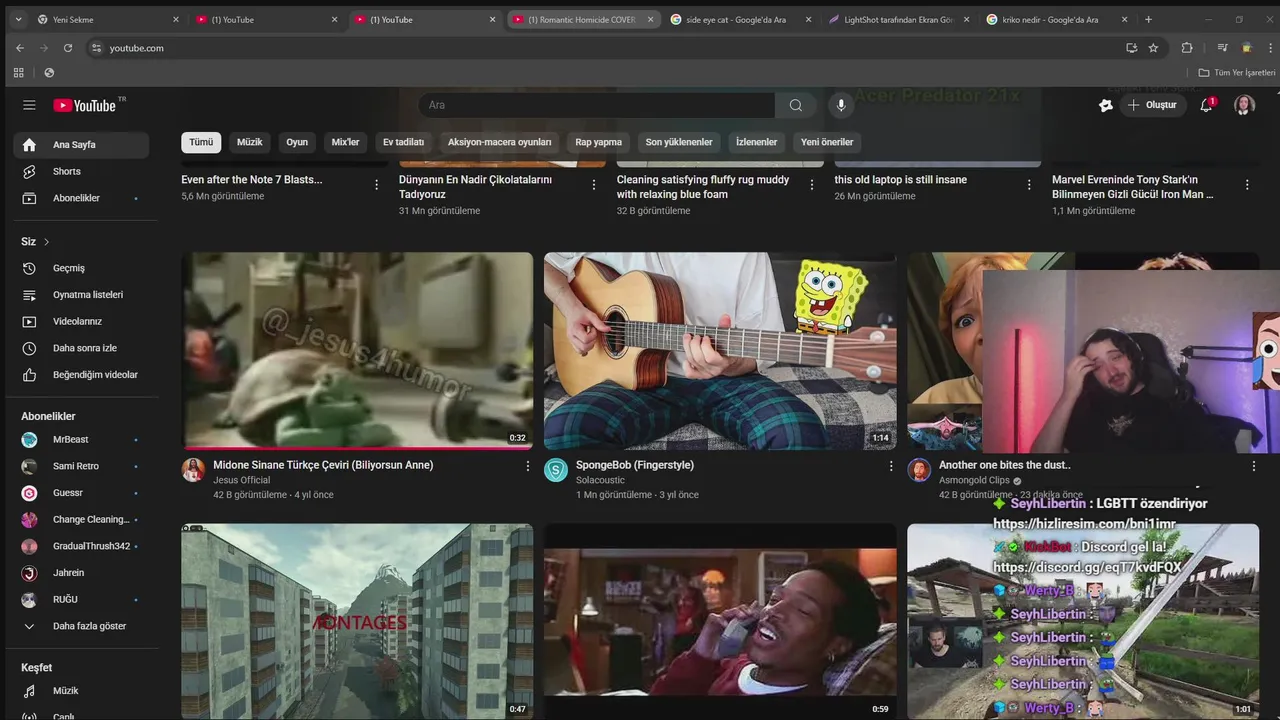Click the Shorts sidebar icon
The image size is (1280, 720).
(29, 171)
